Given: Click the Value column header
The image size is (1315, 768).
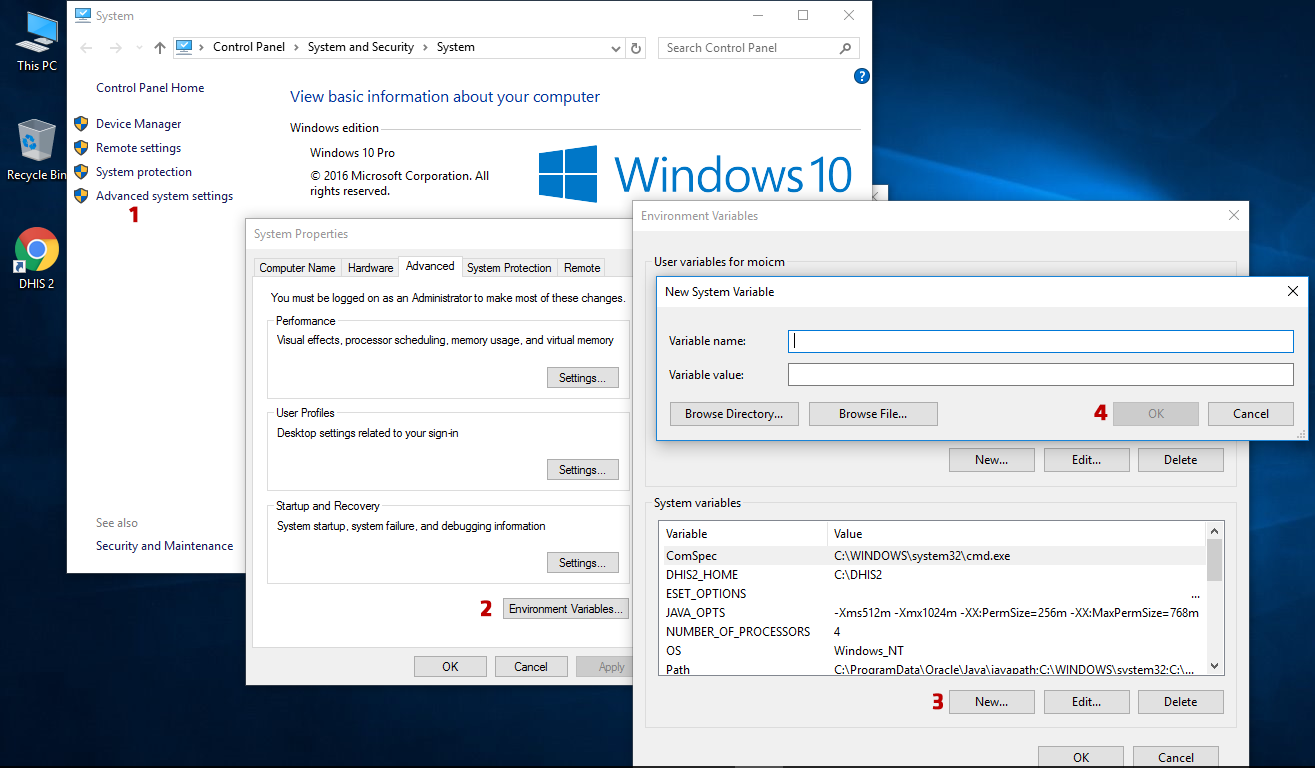Looking at the screenshot, I should tap(1017, 534).
